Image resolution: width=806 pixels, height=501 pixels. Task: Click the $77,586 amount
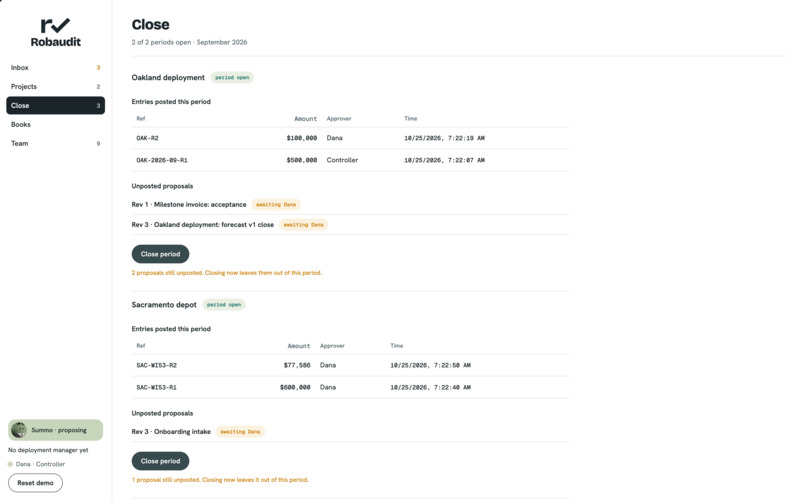coord(297,365)
